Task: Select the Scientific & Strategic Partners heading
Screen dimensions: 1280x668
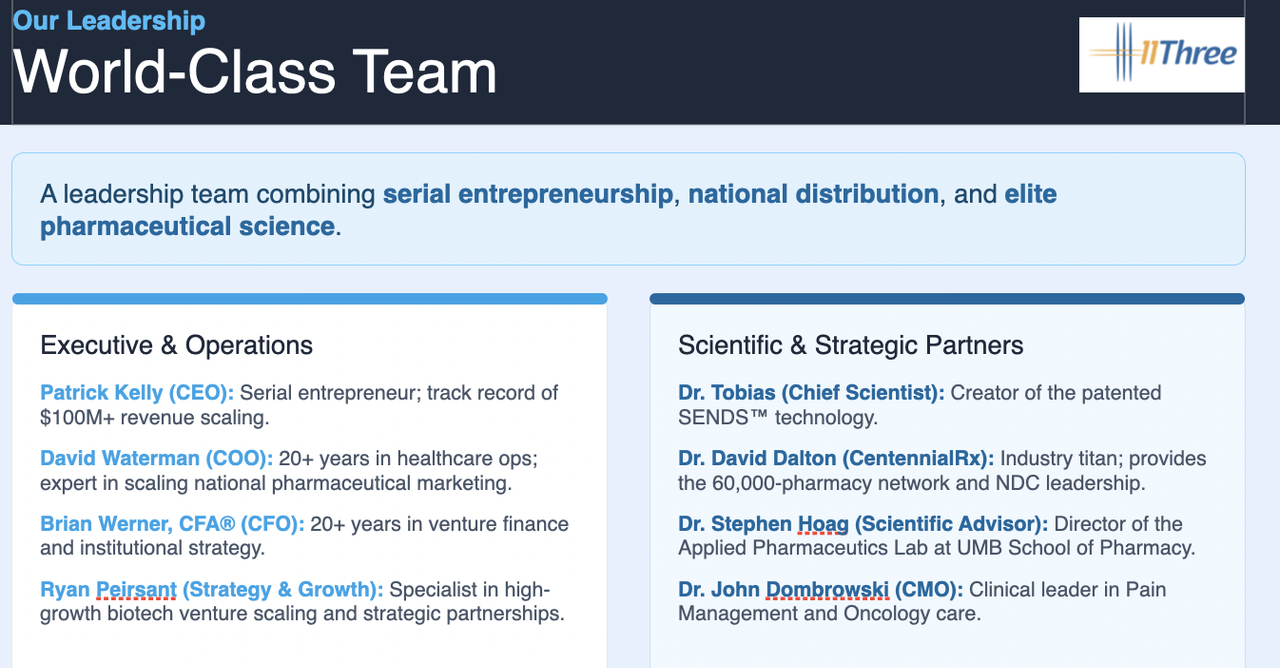Action: click(851, 346)
